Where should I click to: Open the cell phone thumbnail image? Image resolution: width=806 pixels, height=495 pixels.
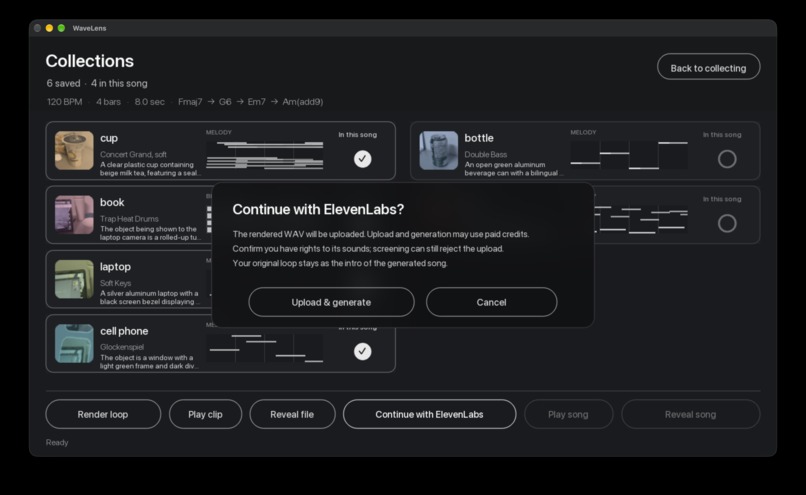click(74, 343)
